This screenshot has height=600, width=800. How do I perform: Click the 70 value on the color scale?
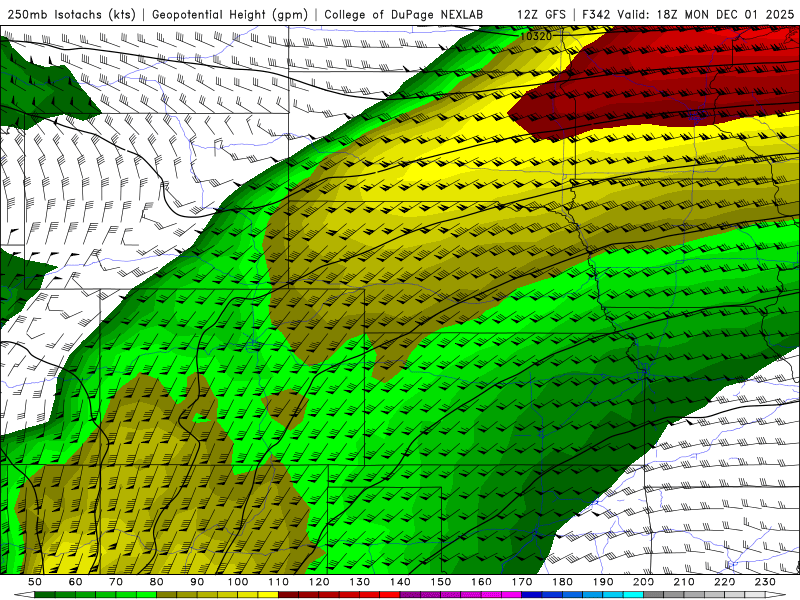[116, 582]
